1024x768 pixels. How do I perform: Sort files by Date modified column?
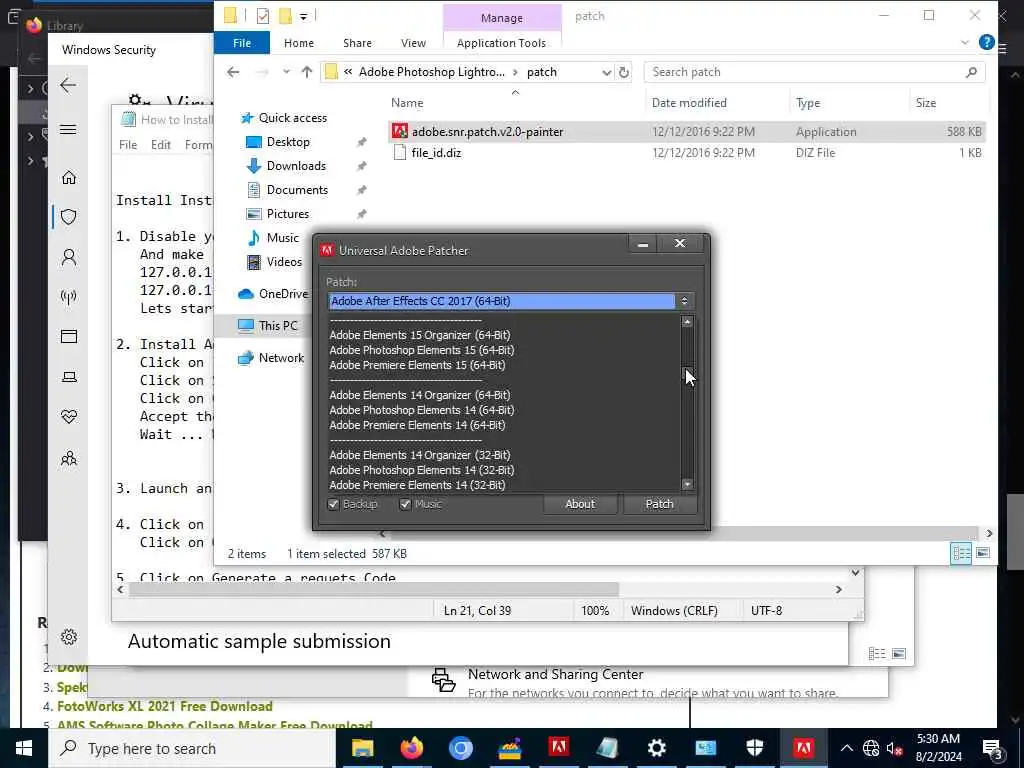click(x=689, y=103)
